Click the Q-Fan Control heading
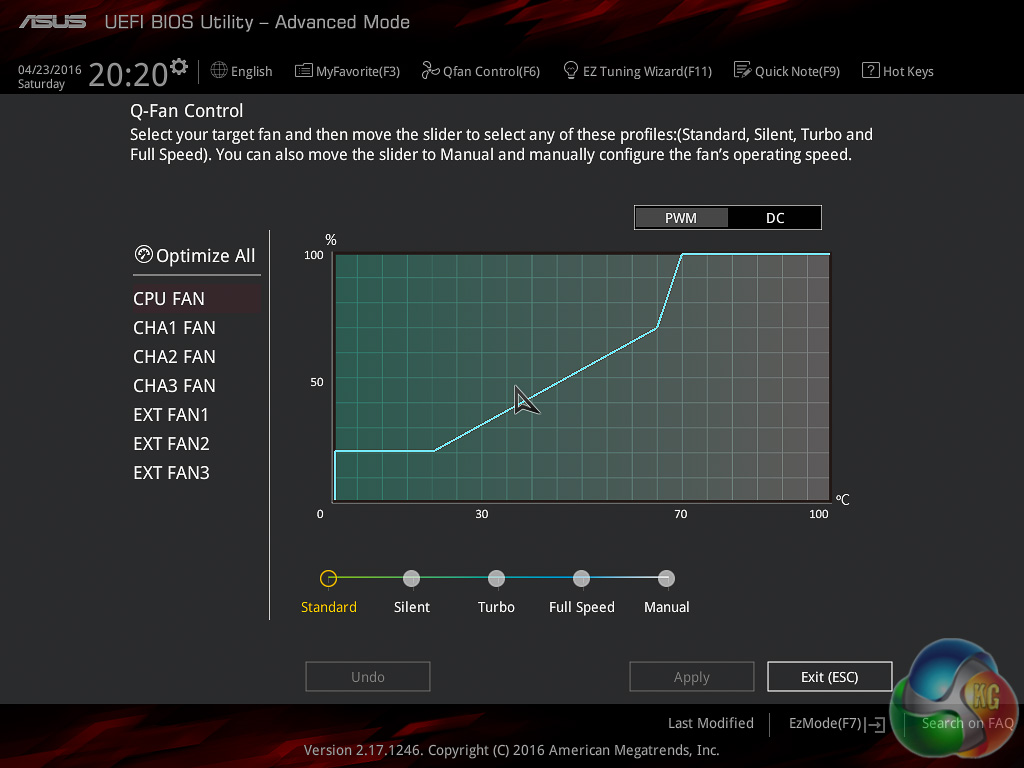The height and width of the screenshot is (768, 1024). tap(186, 110)
